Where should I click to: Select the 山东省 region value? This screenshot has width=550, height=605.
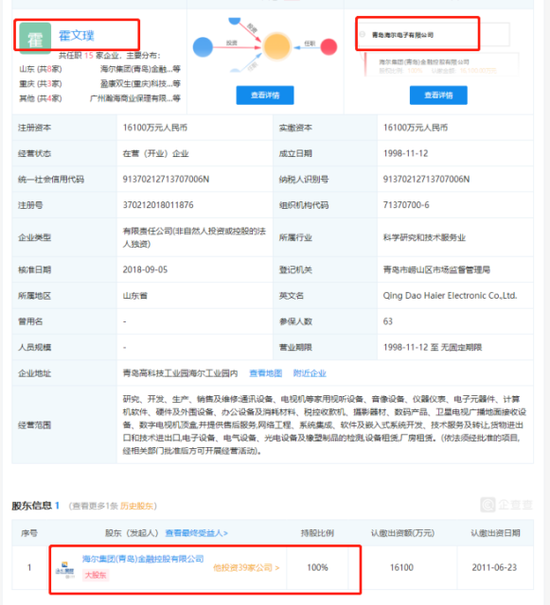(x=135, y=296)
